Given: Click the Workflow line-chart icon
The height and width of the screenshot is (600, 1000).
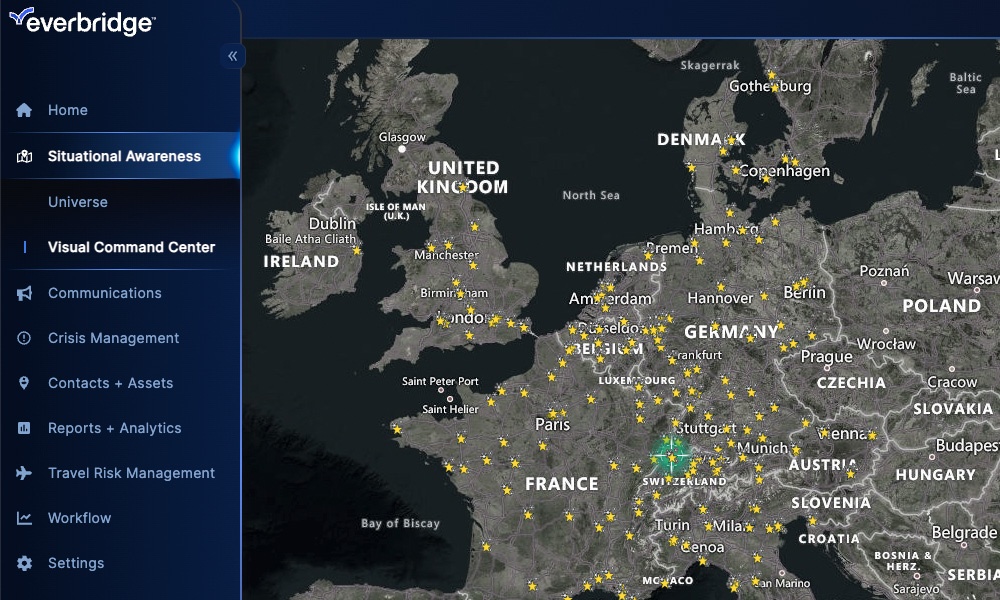Looking at the screenshot, I should pos(24,518).
